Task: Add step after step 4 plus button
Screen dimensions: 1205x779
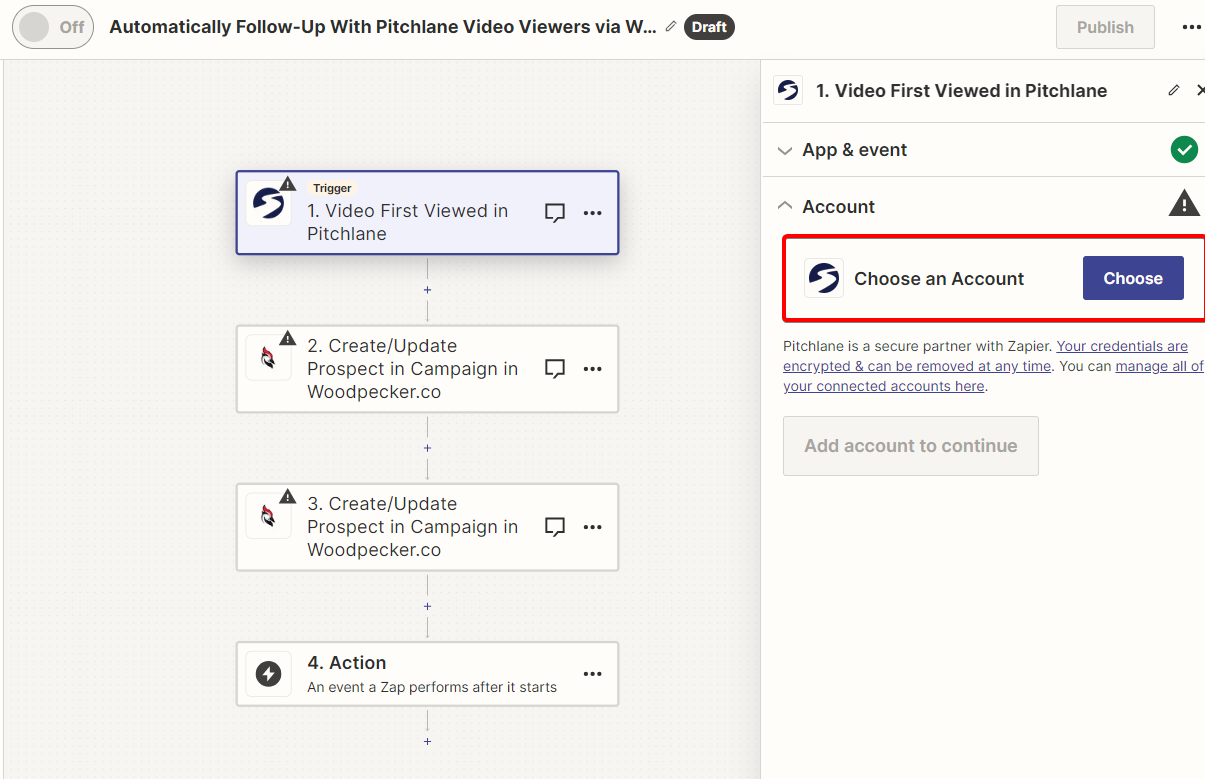Action: point(427,742)
